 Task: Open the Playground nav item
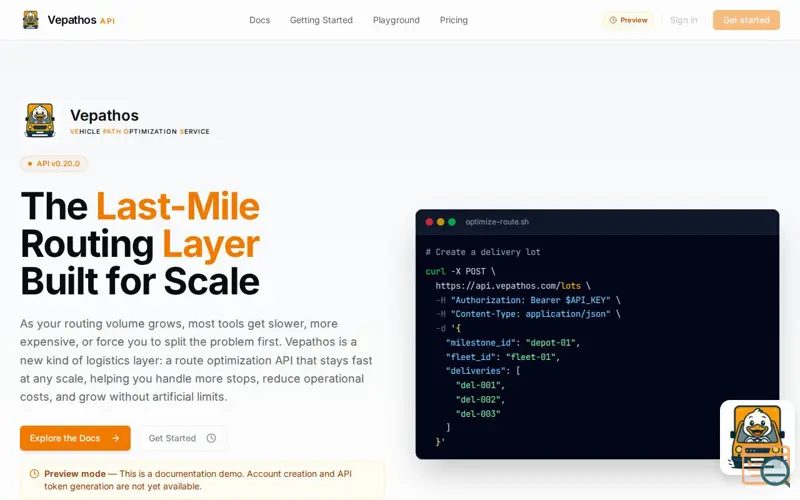tap(396, 20)
